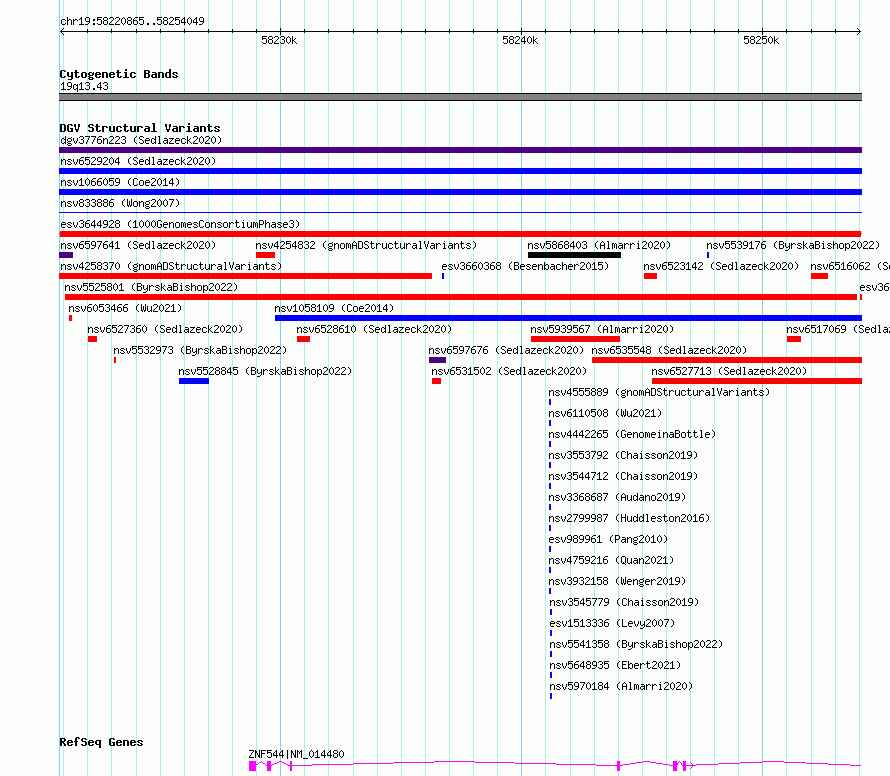
Task: Click the 58230k ruler position label
Action: coord(279,40)
